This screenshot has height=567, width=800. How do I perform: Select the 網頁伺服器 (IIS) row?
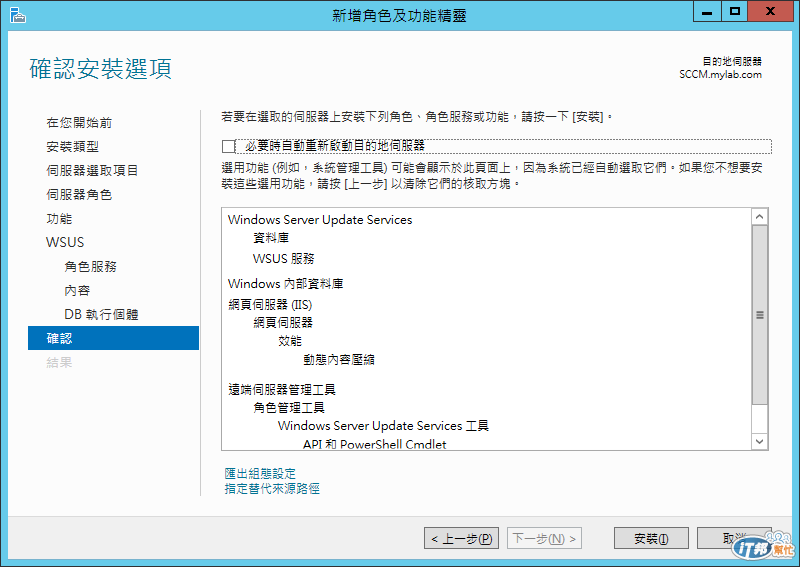tap(270, 305)
